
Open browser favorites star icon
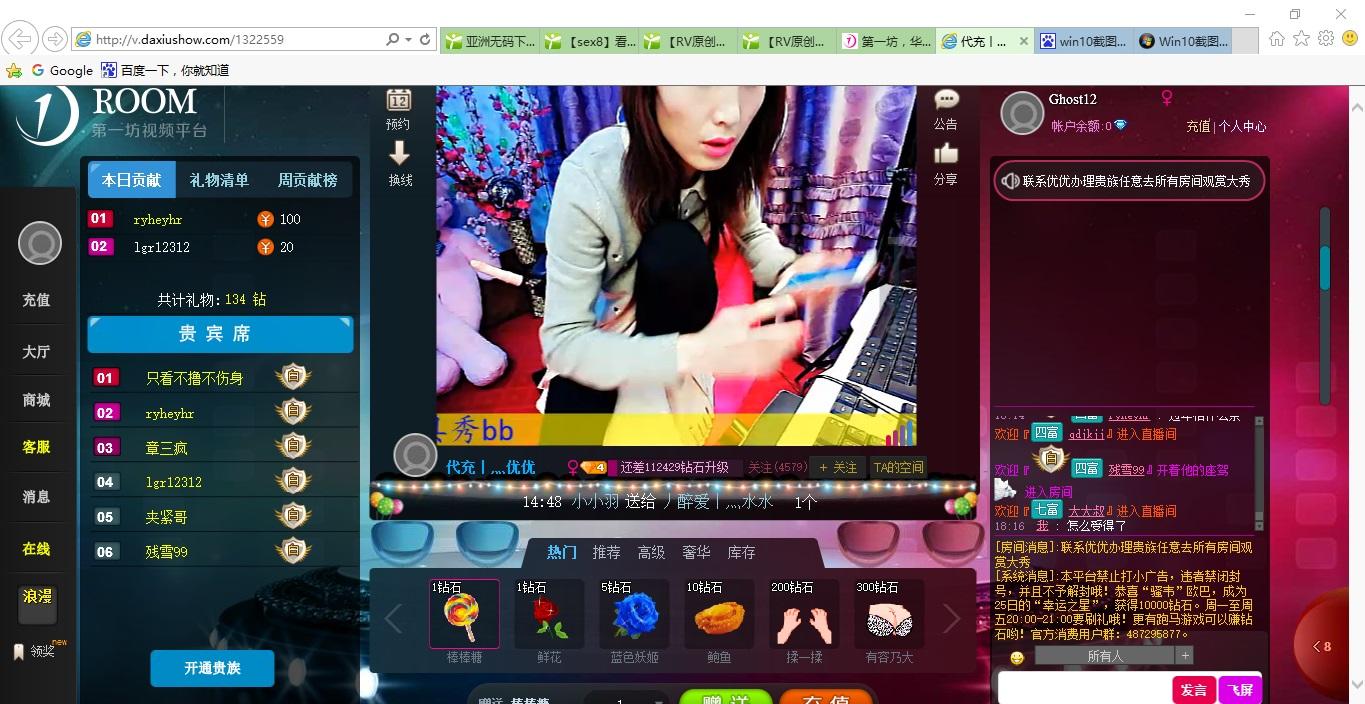1301,39
